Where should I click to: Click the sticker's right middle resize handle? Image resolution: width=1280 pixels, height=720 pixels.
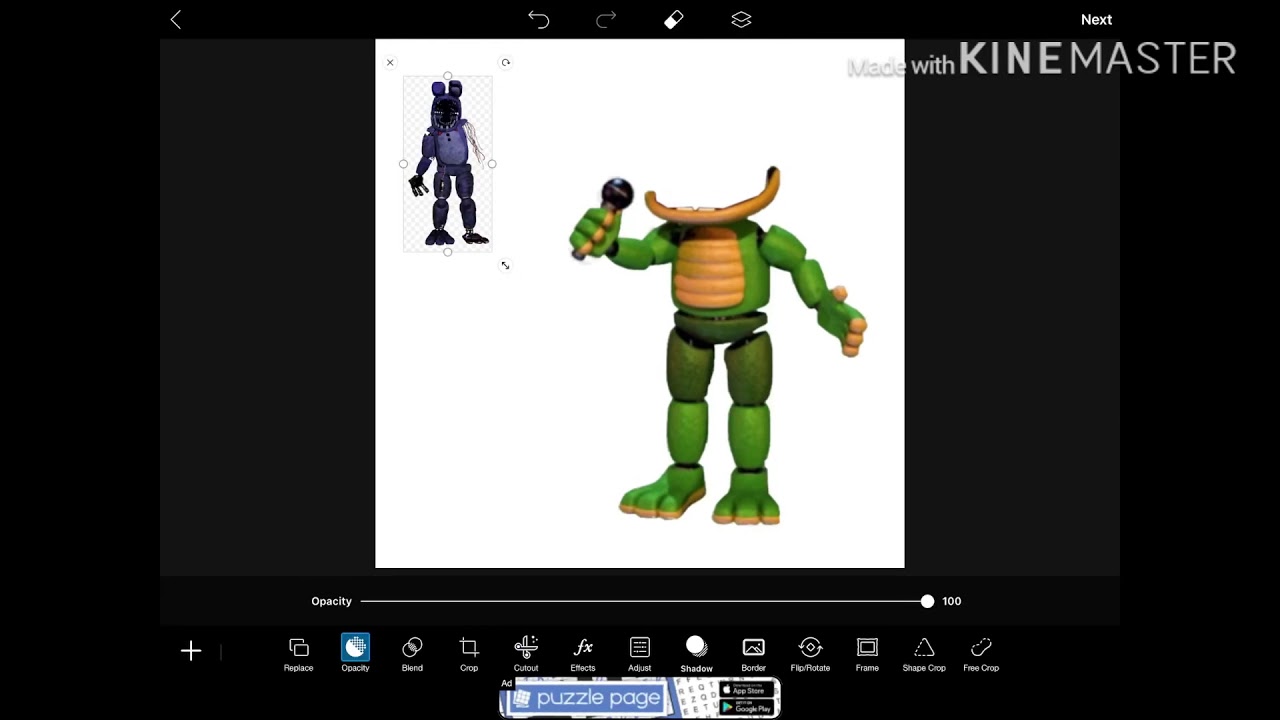pos(492,164)
